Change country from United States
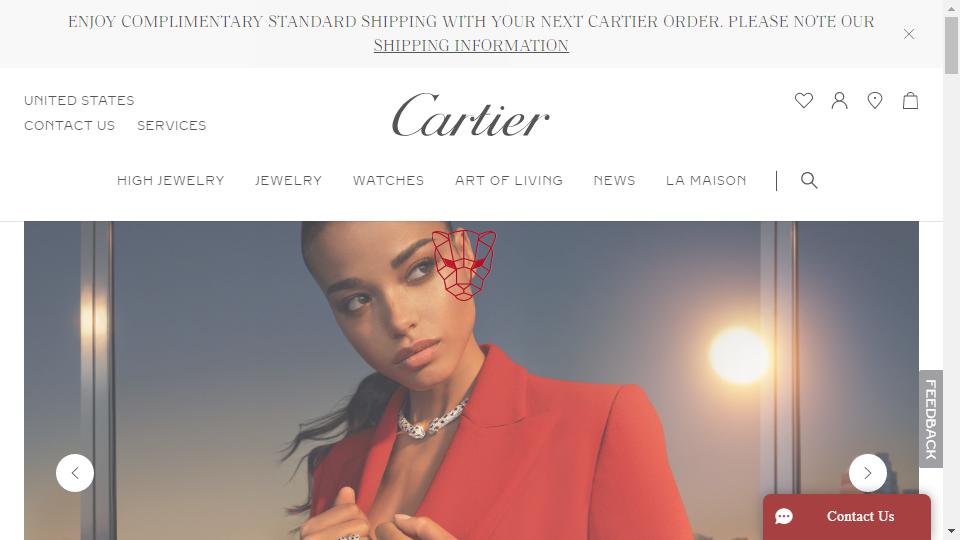Viewport: 960px width, 540px height. point(79,100)
